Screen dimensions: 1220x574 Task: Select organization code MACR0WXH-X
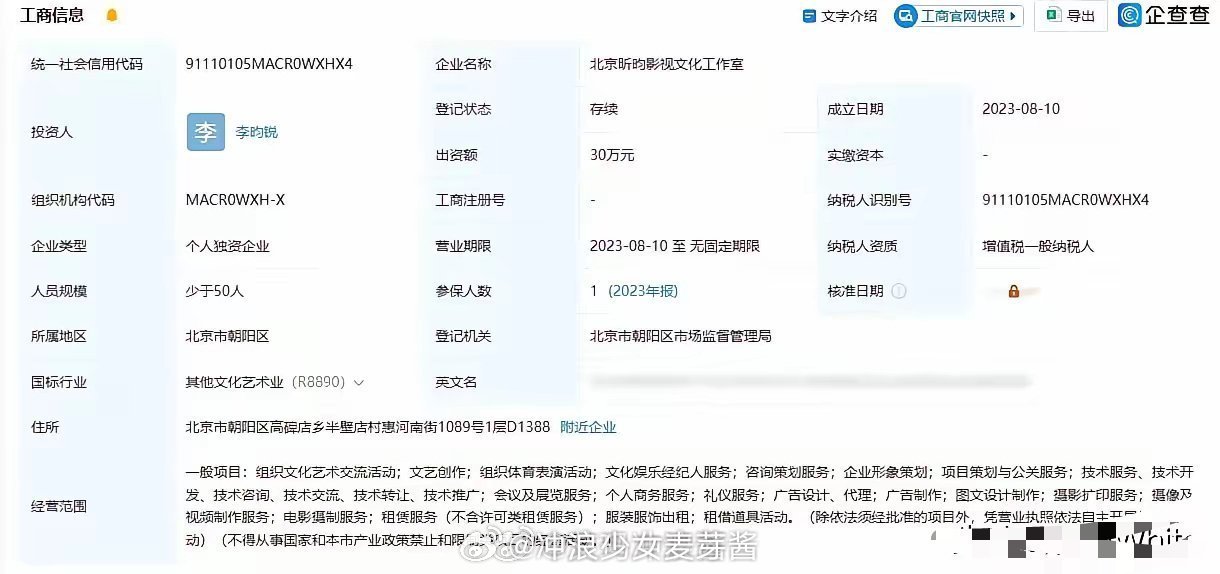pos(235,200)
